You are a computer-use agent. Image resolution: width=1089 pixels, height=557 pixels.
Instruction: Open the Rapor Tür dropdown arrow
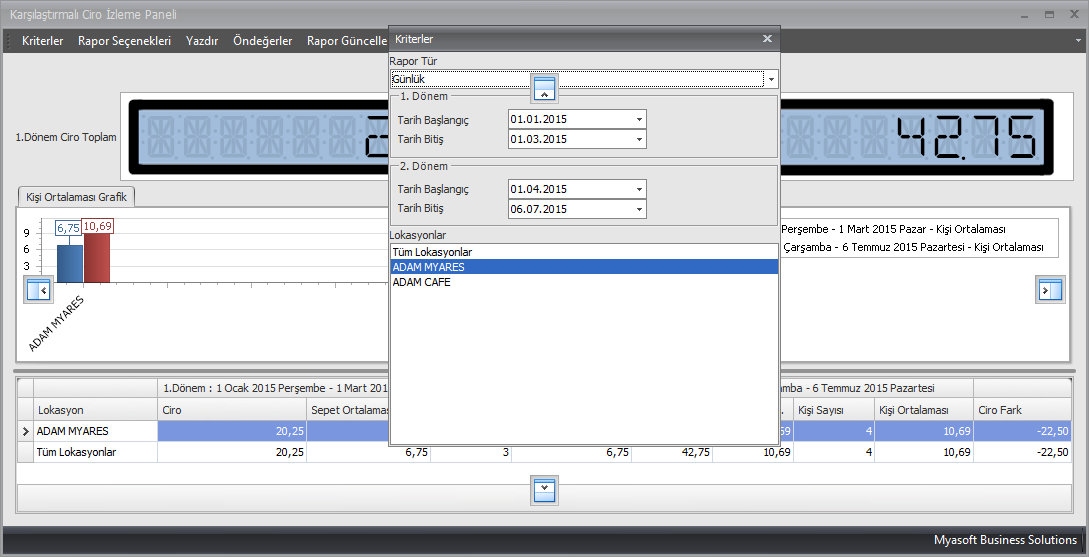pyautogui.click(x=771, y=79)
